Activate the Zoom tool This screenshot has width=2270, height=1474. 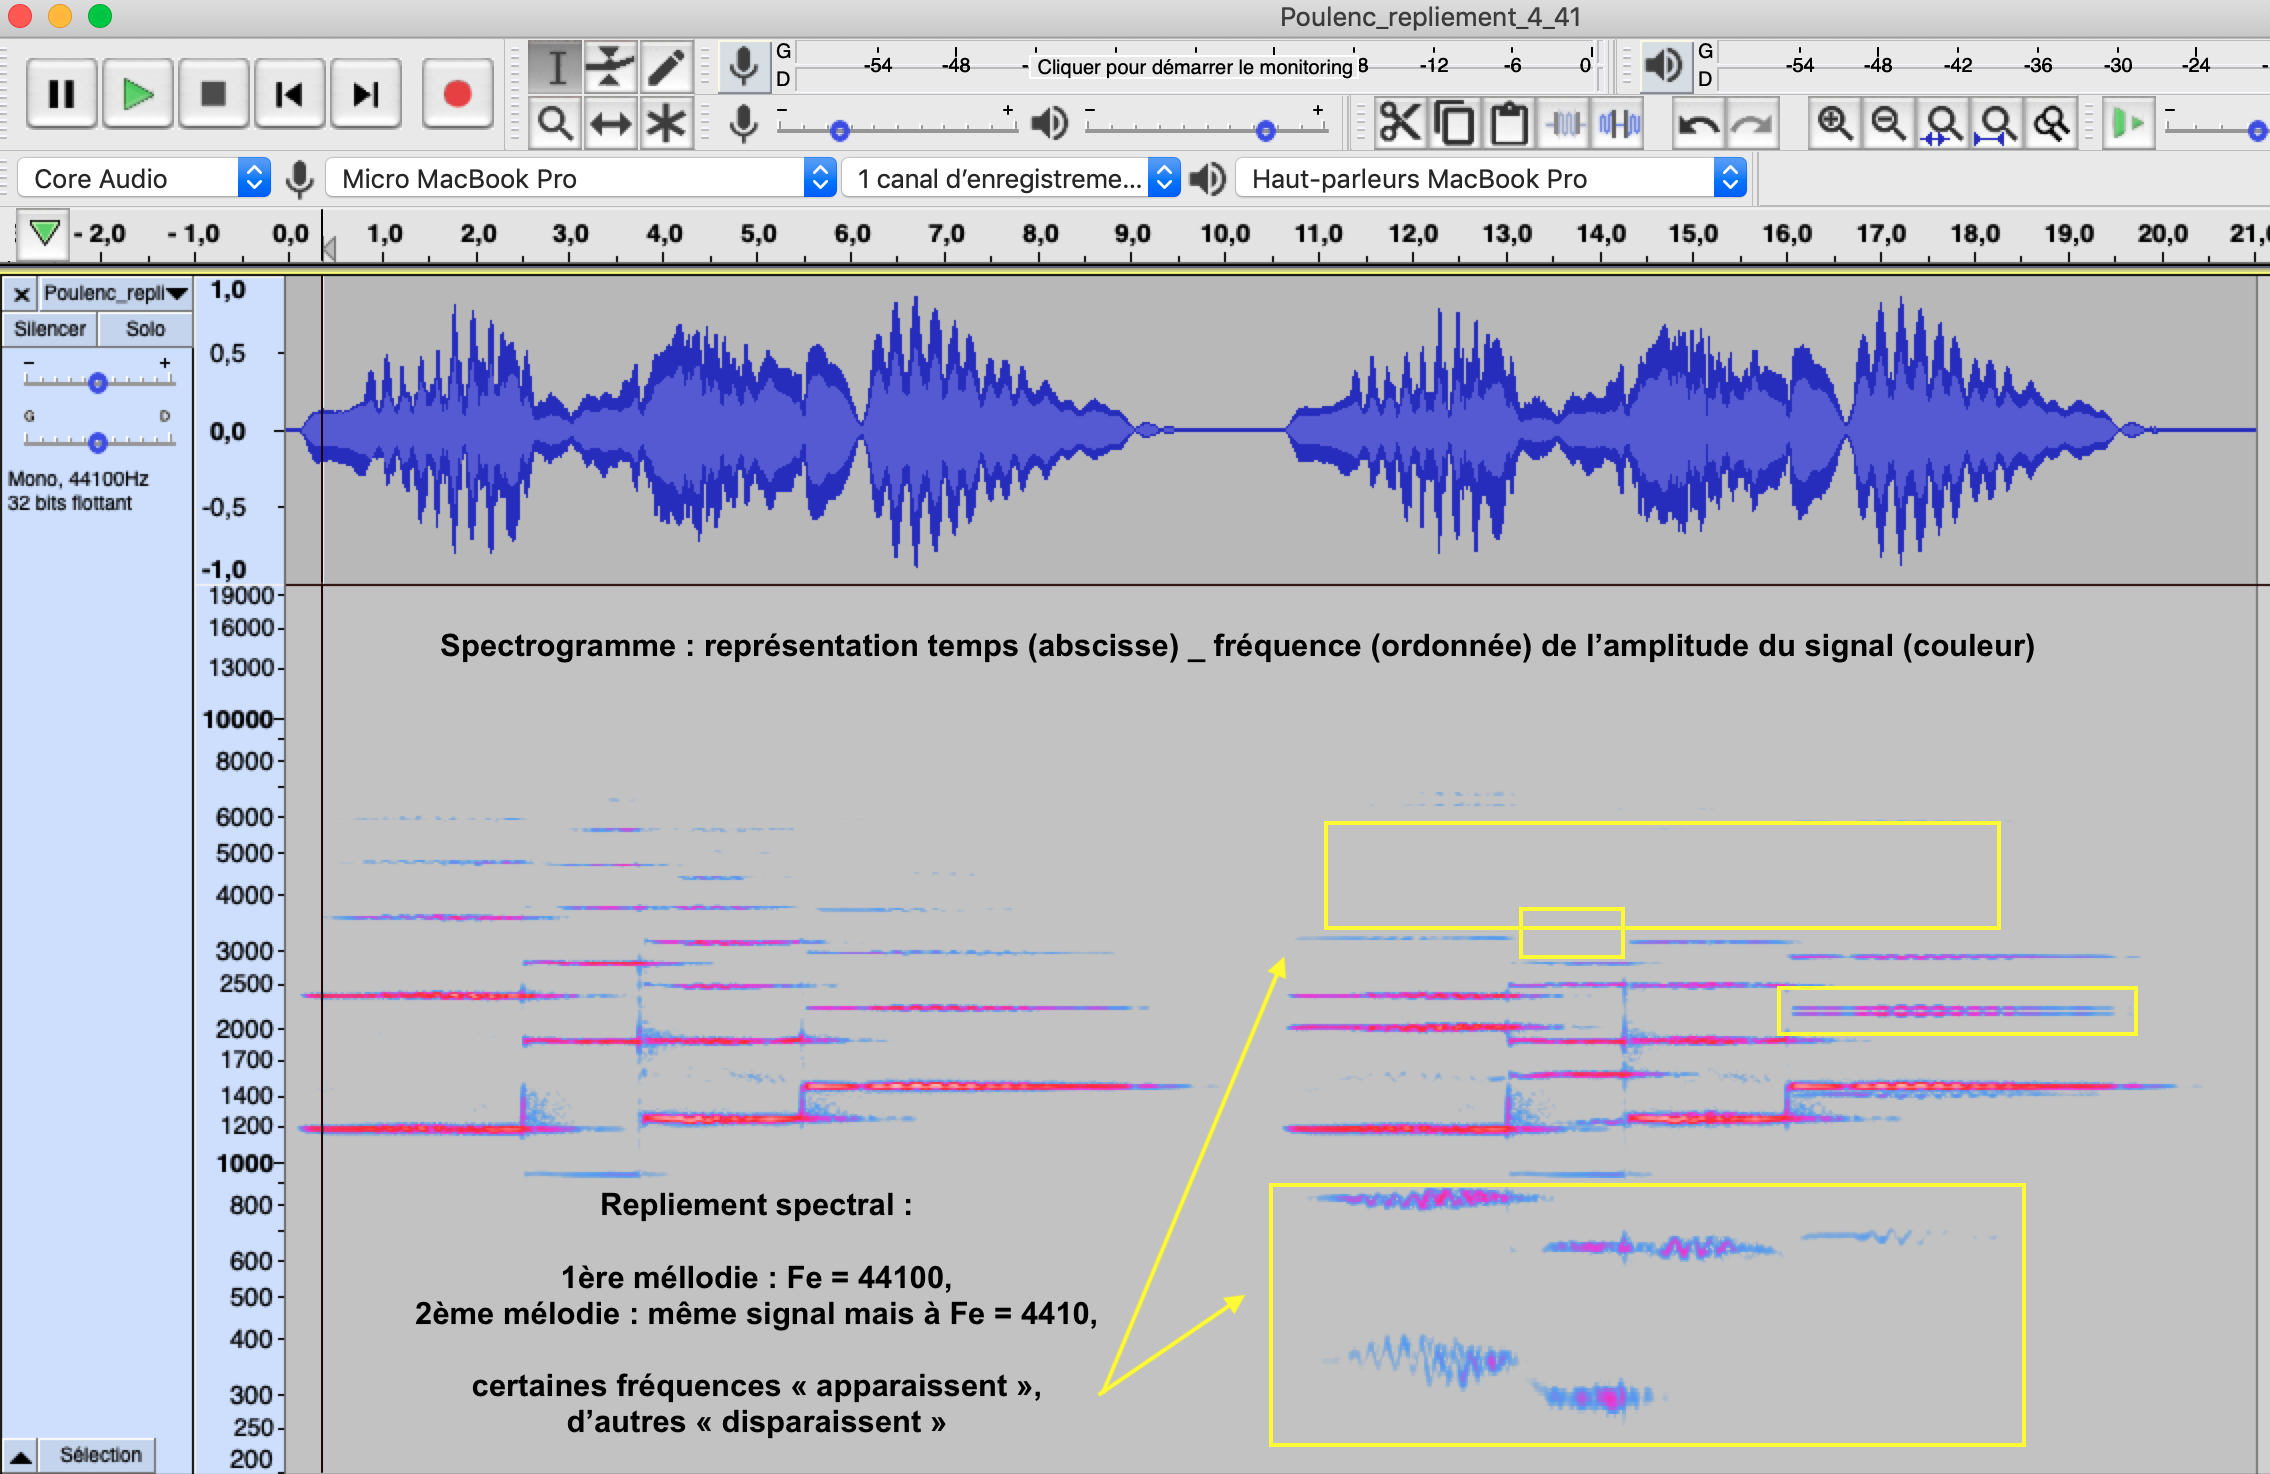coord(558,124)
